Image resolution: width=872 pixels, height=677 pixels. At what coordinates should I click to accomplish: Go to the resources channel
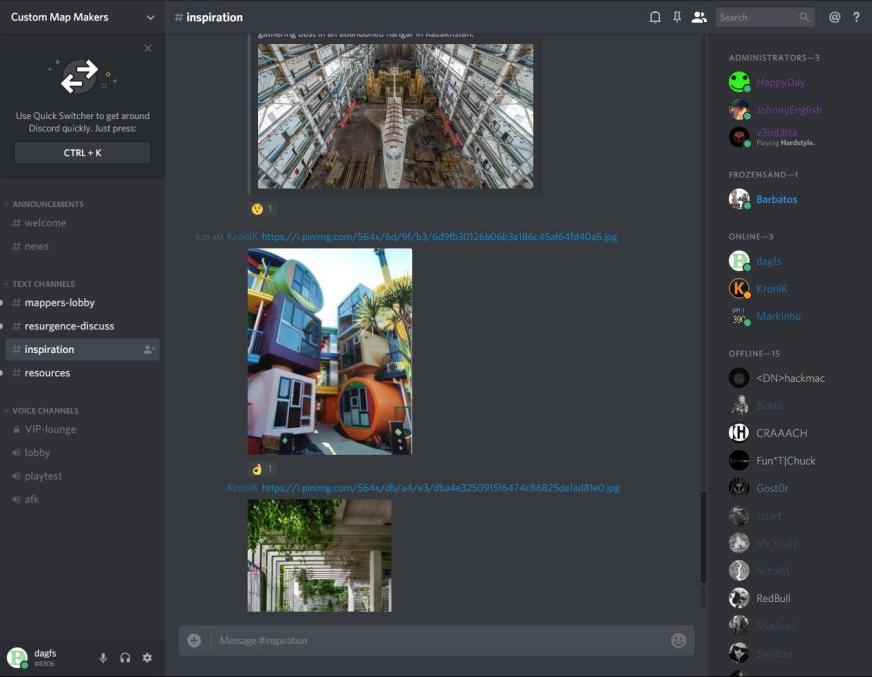[x=47, y=373]
